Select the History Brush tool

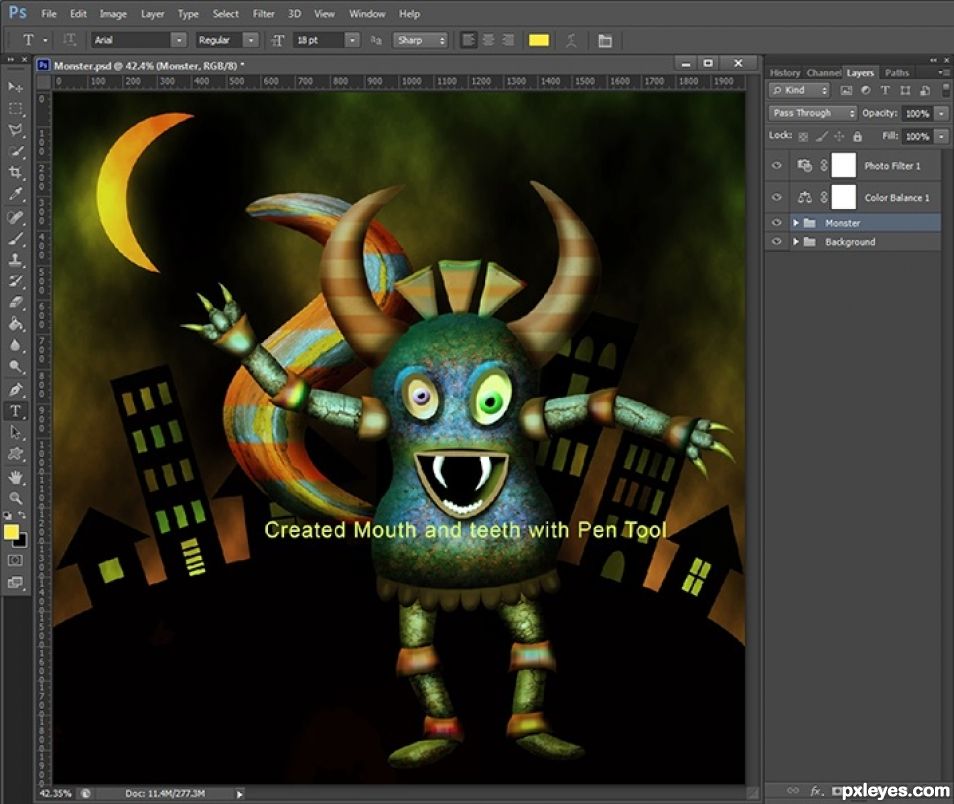pos(15,281)
